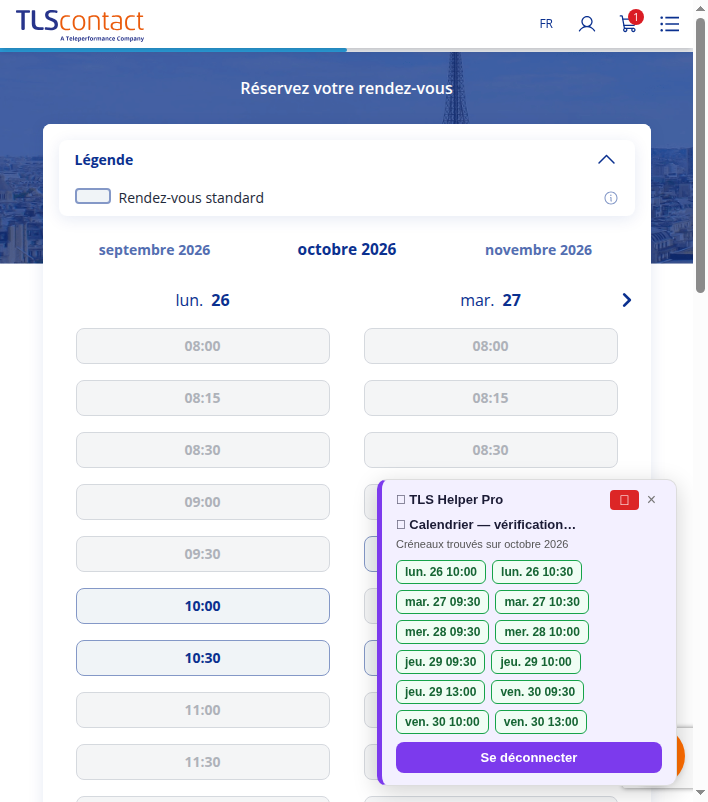The width and height of the screenshot is (708, 802).
Task: Click the 09:30 slot under lun. 26
Action: pos(203,554)
